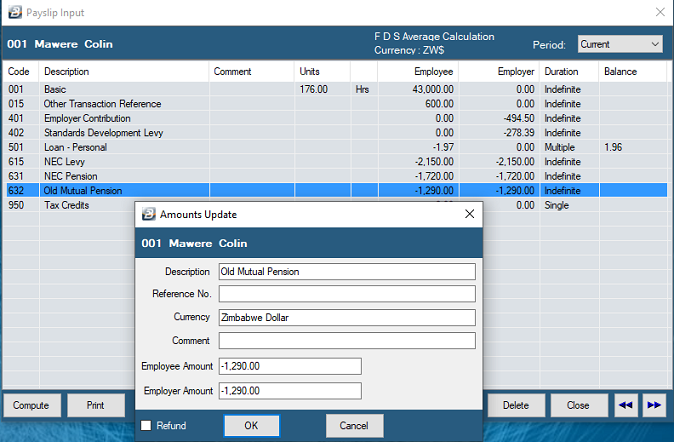The height and width of the screenshot is (442, 674).
Task: Click the Close button in Payslip Input
Action: 578,405
